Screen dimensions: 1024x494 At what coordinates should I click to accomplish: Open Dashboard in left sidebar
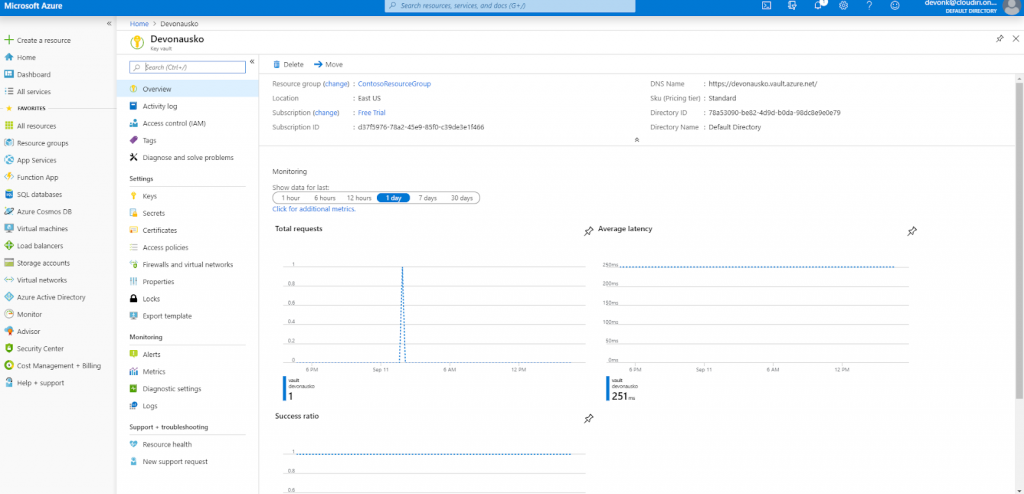pyautogui.click(x=27, y=74)
